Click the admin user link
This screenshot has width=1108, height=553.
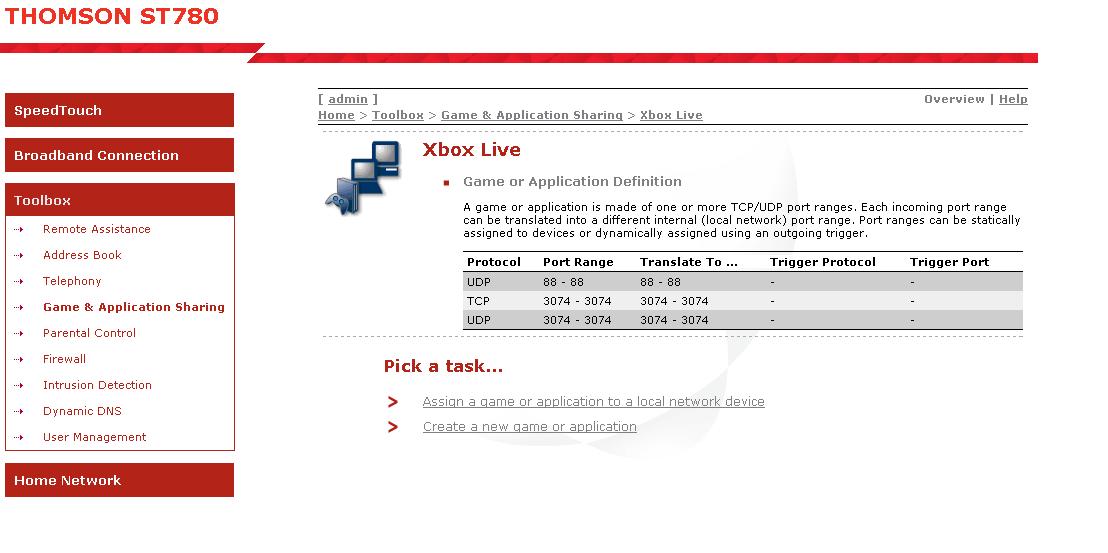tap(348, 99)
